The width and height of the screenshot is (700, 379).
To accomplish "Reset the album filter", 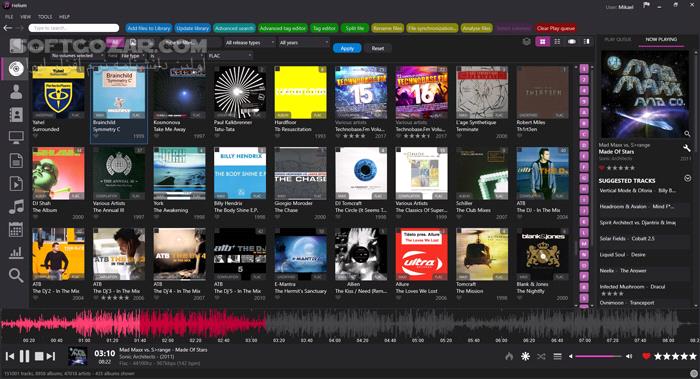I will pos(378,48).
